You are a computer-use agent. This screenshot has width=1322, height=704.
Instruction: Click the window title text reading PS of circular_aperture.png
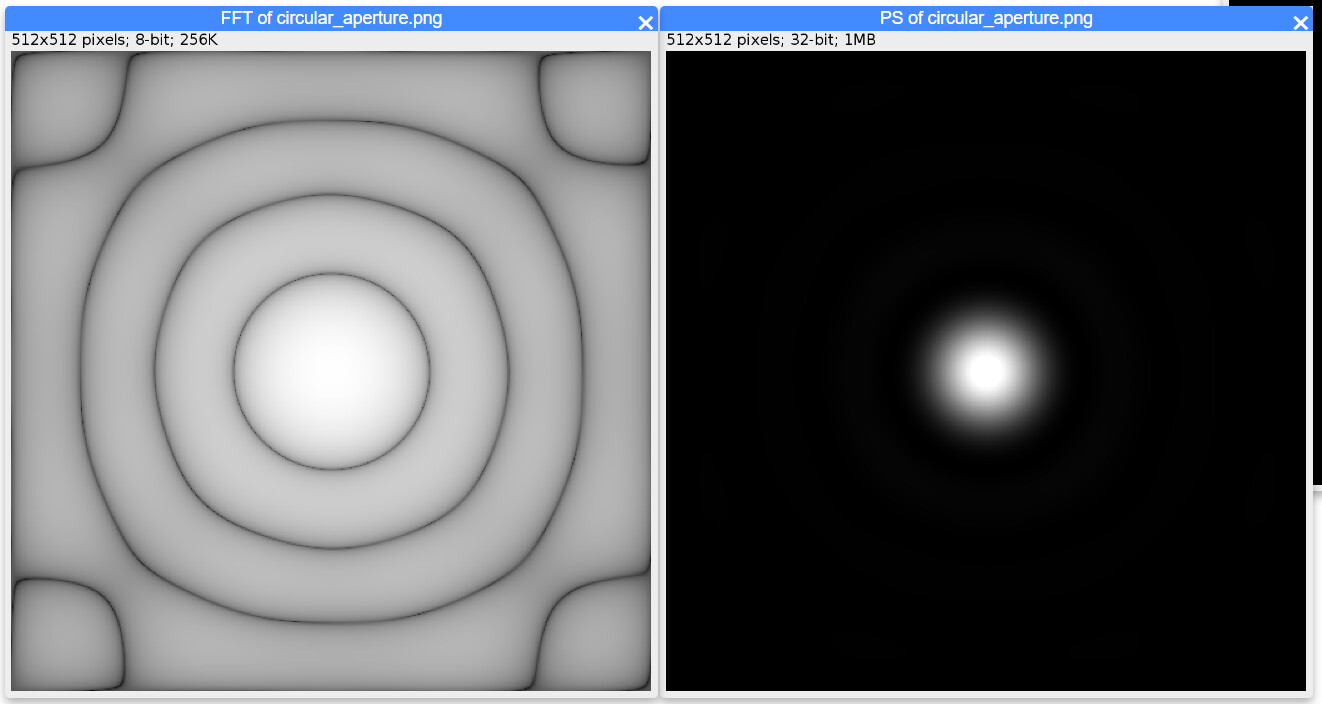pos(985,18)
